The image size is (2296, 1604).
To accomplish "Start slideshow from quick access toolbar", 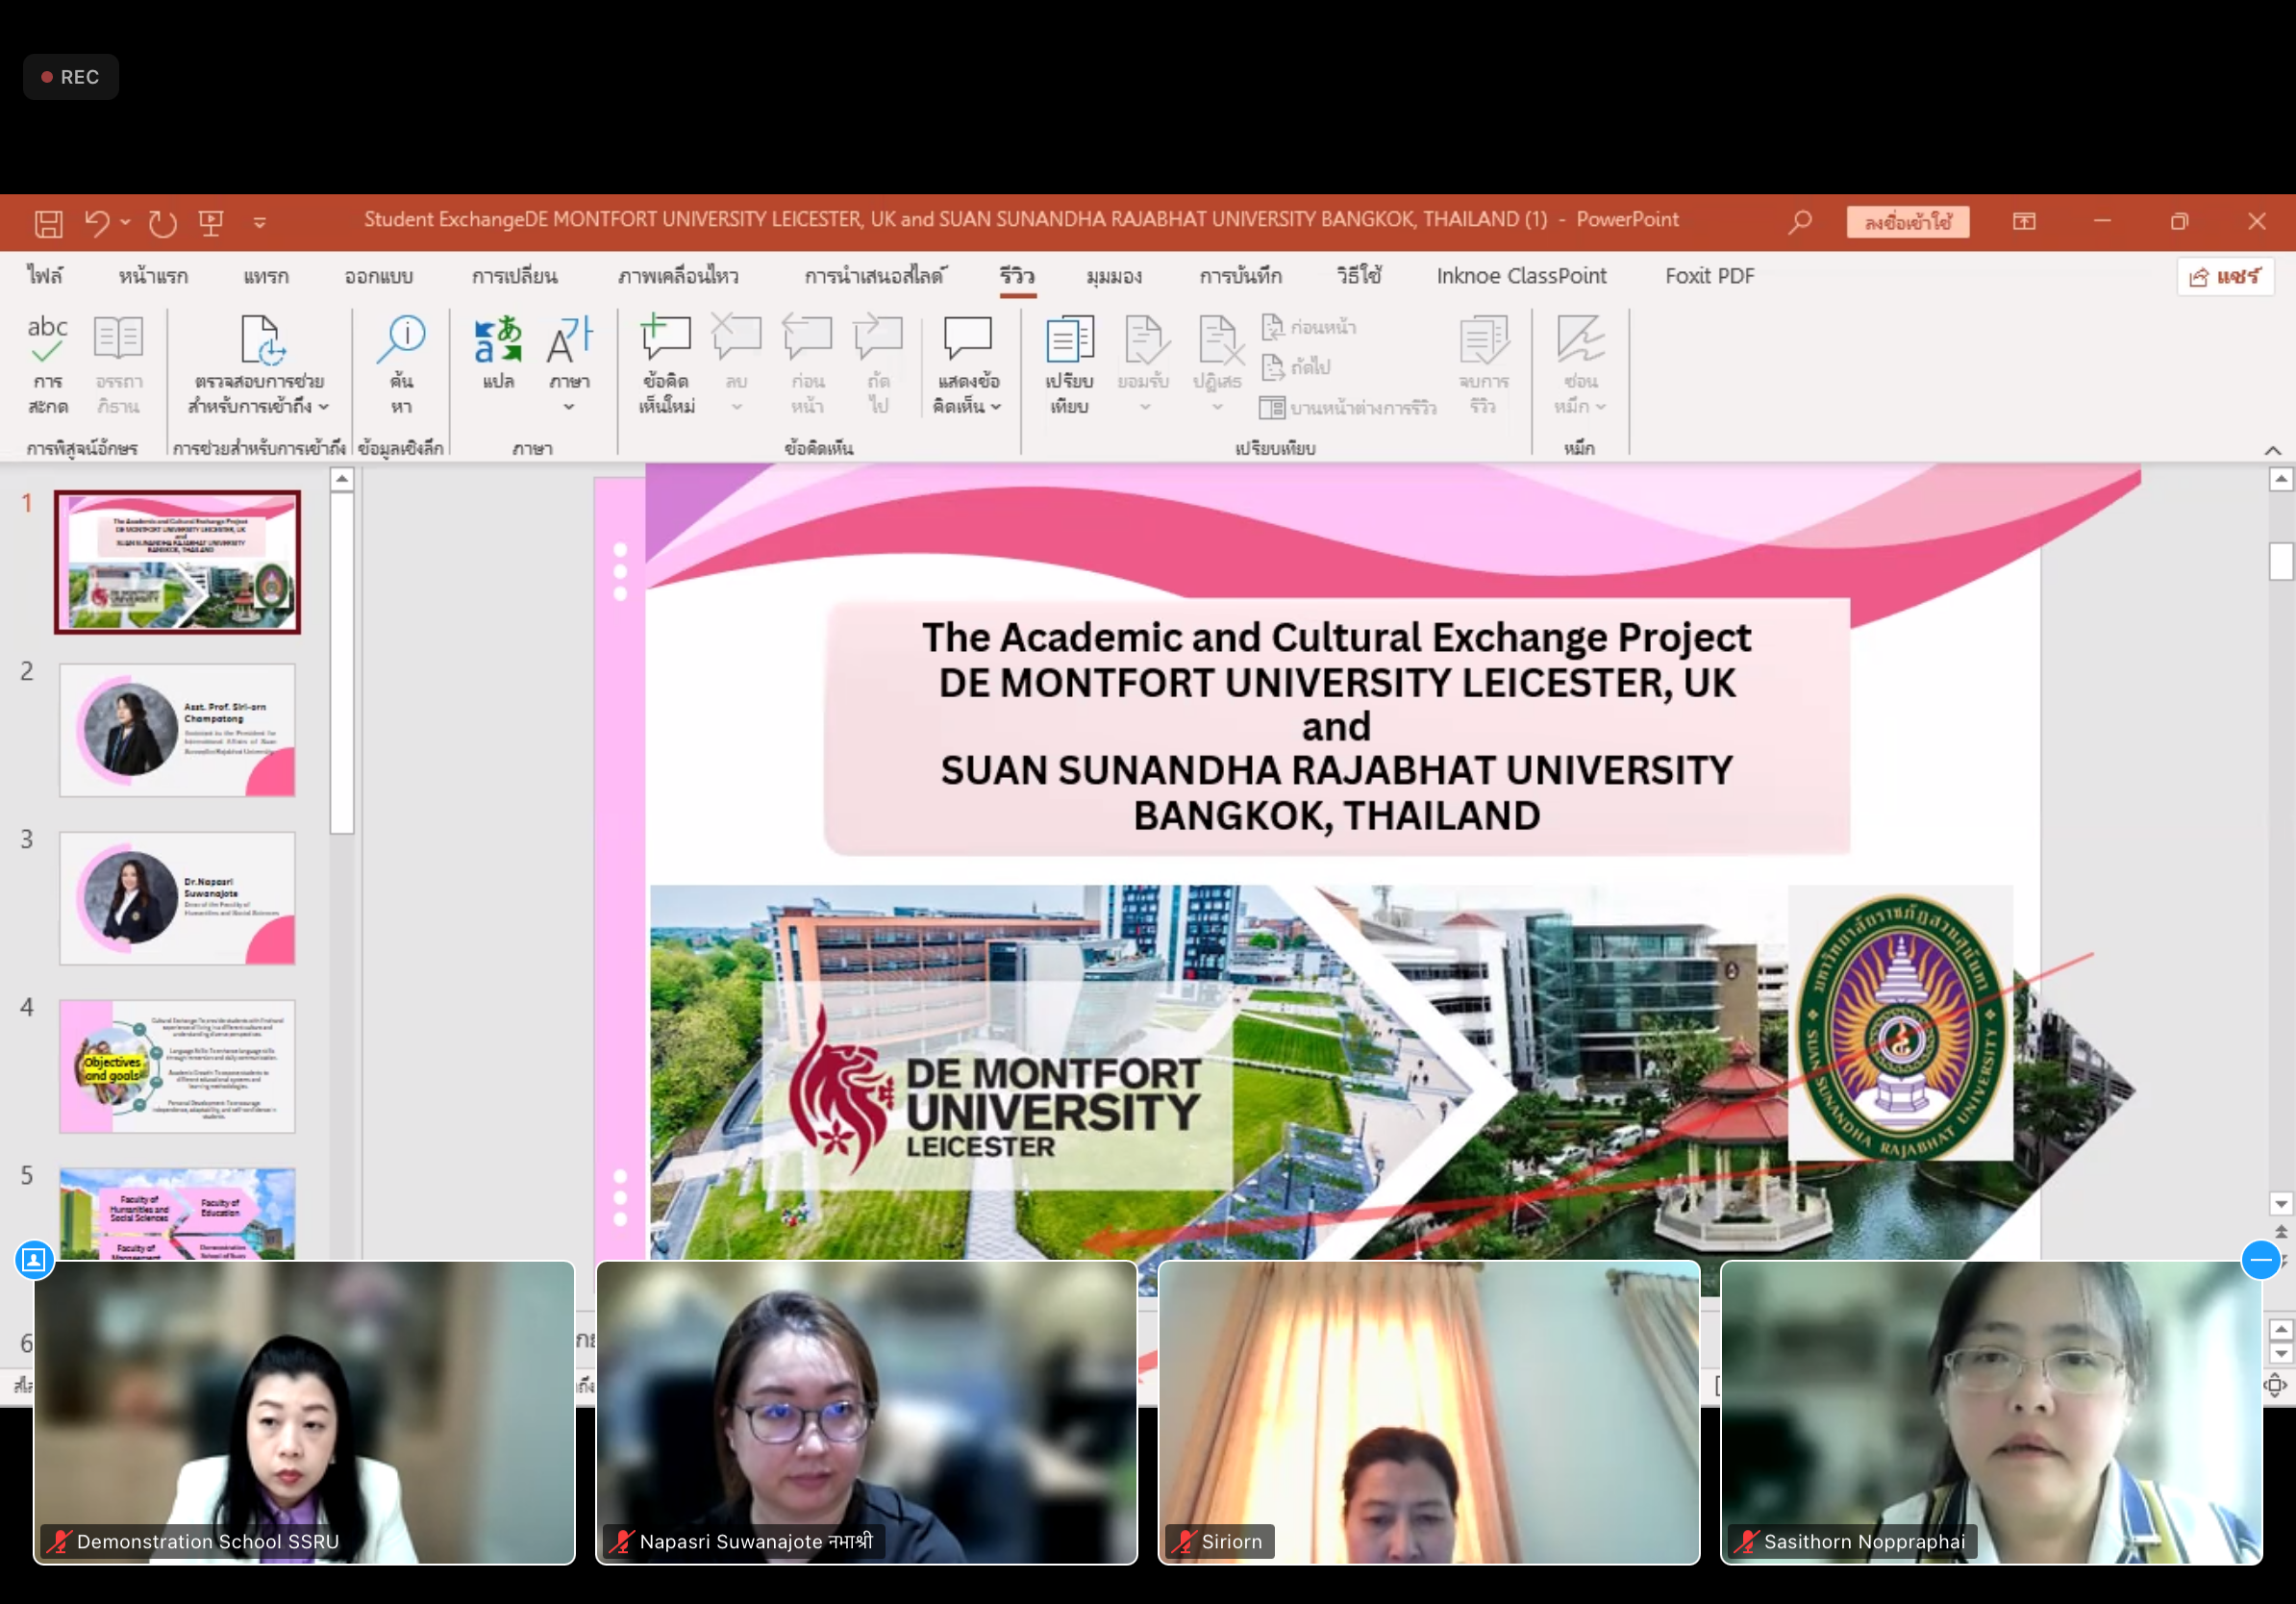I will pyautogui.click(x=211, y=222).
